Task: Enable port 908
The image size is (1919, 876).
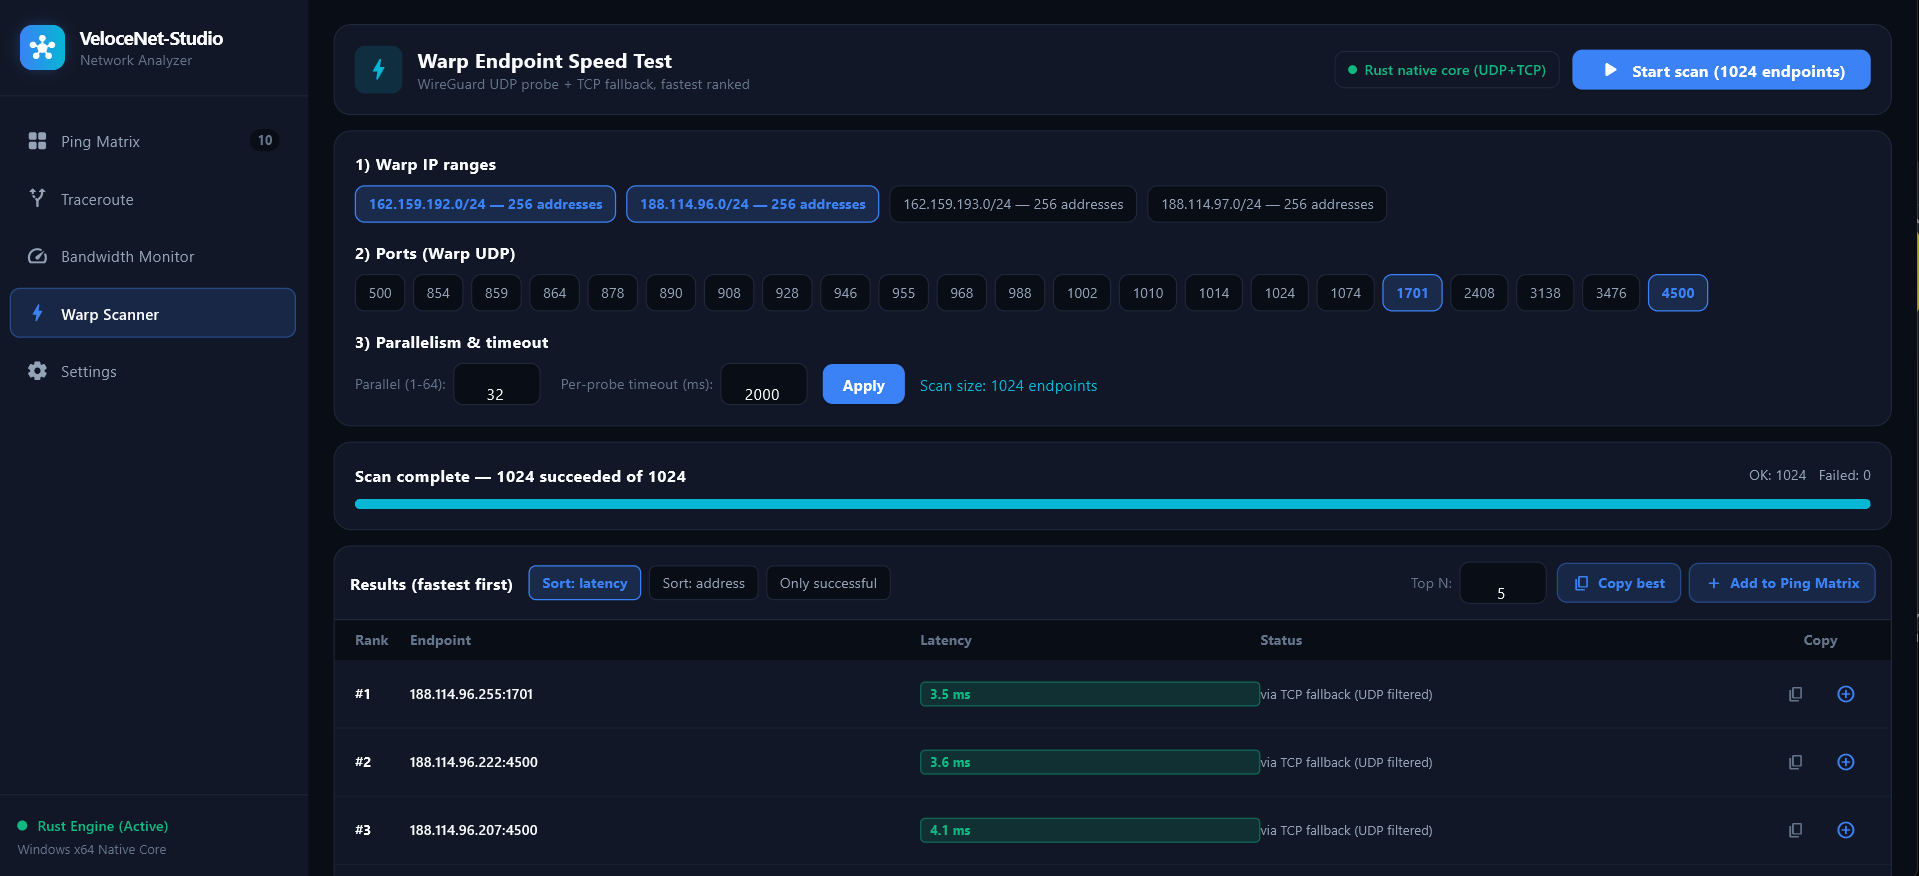Action: pyautogui.click(x=729, y=293)
